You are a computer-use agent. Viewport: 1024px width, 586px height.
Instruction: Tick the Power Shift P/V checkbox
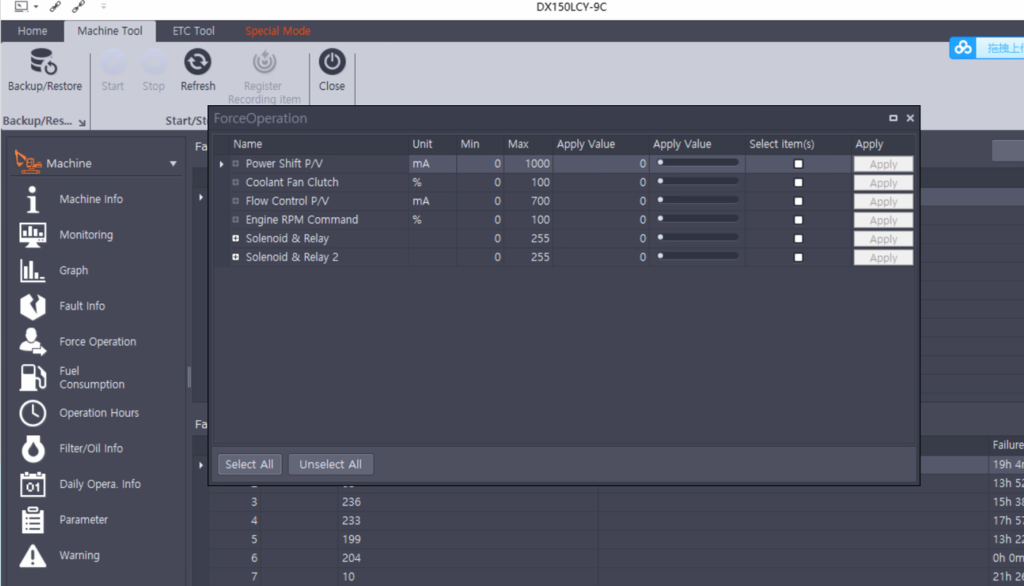point(798,164)
